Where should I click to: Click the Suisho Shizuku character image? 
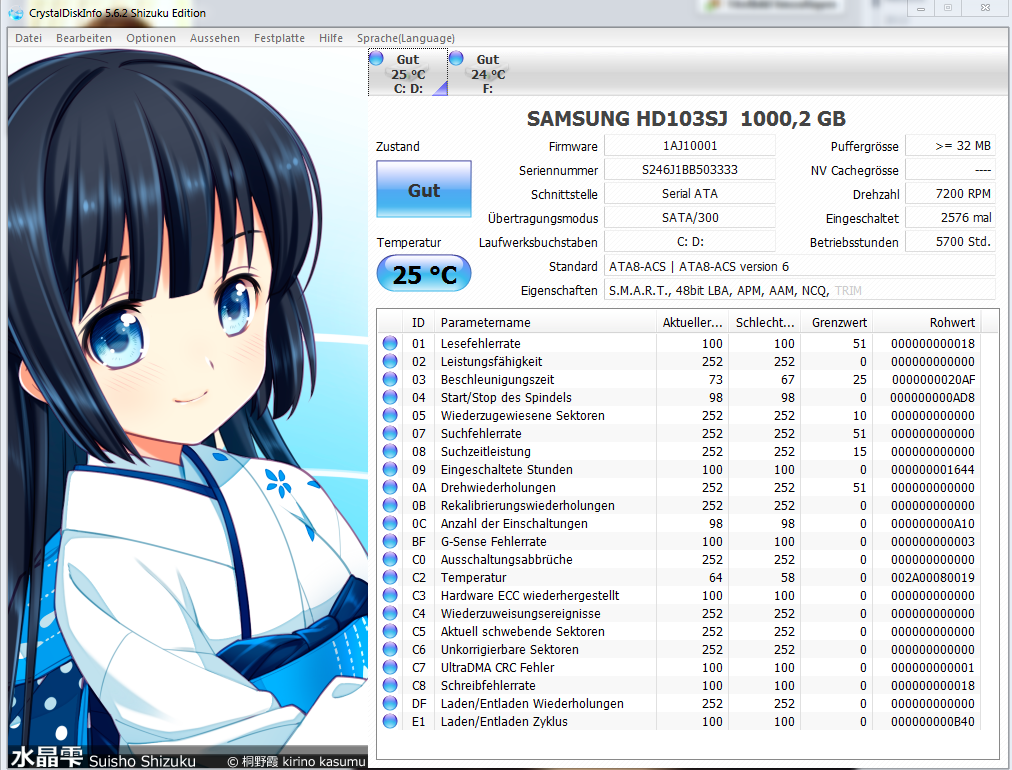(x=187, y=407)
